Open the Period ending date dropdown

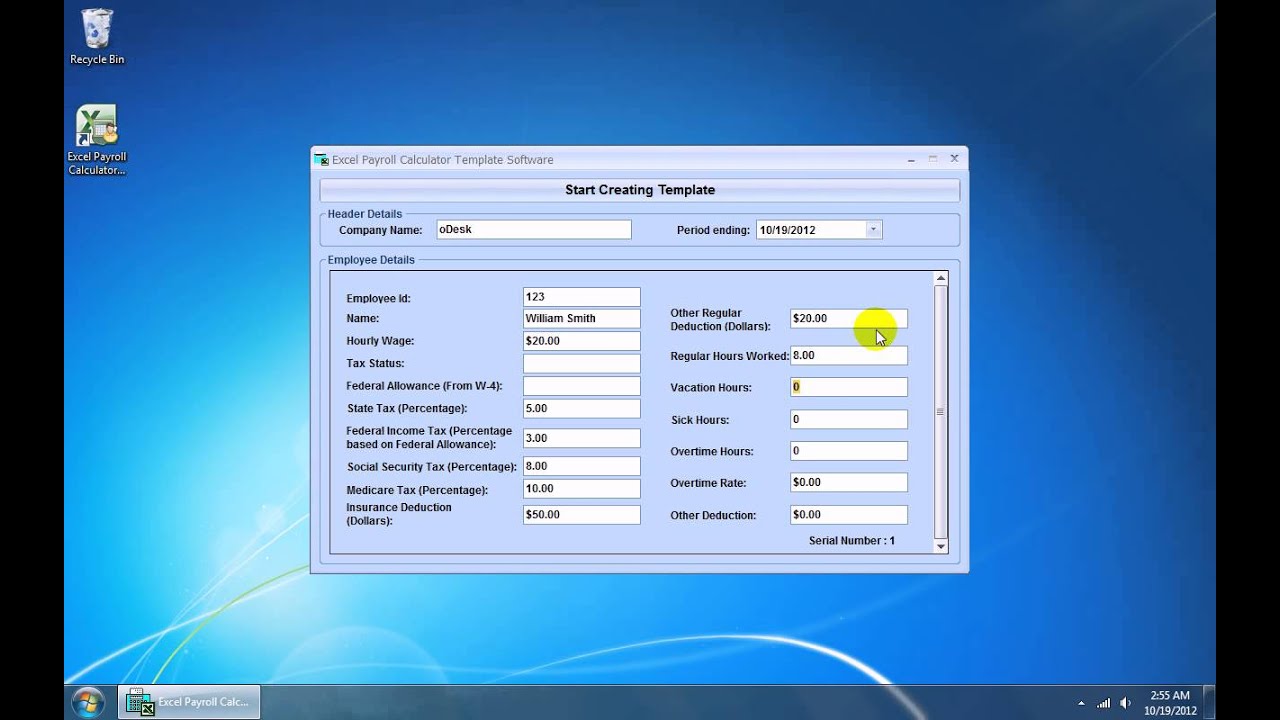[x=873, y=229]
